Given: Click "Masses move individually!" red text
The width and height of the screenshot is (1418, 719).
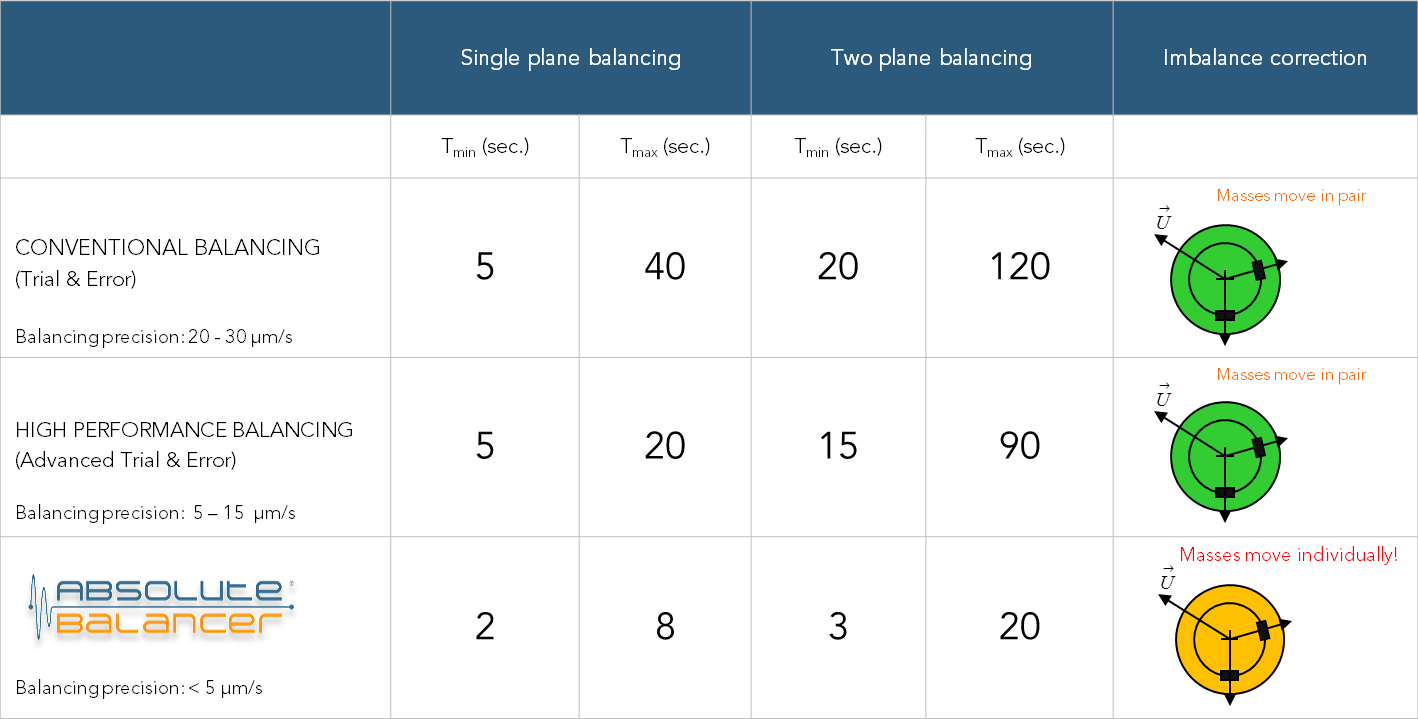Looking at the screenshot, I should coord(1288,555).
